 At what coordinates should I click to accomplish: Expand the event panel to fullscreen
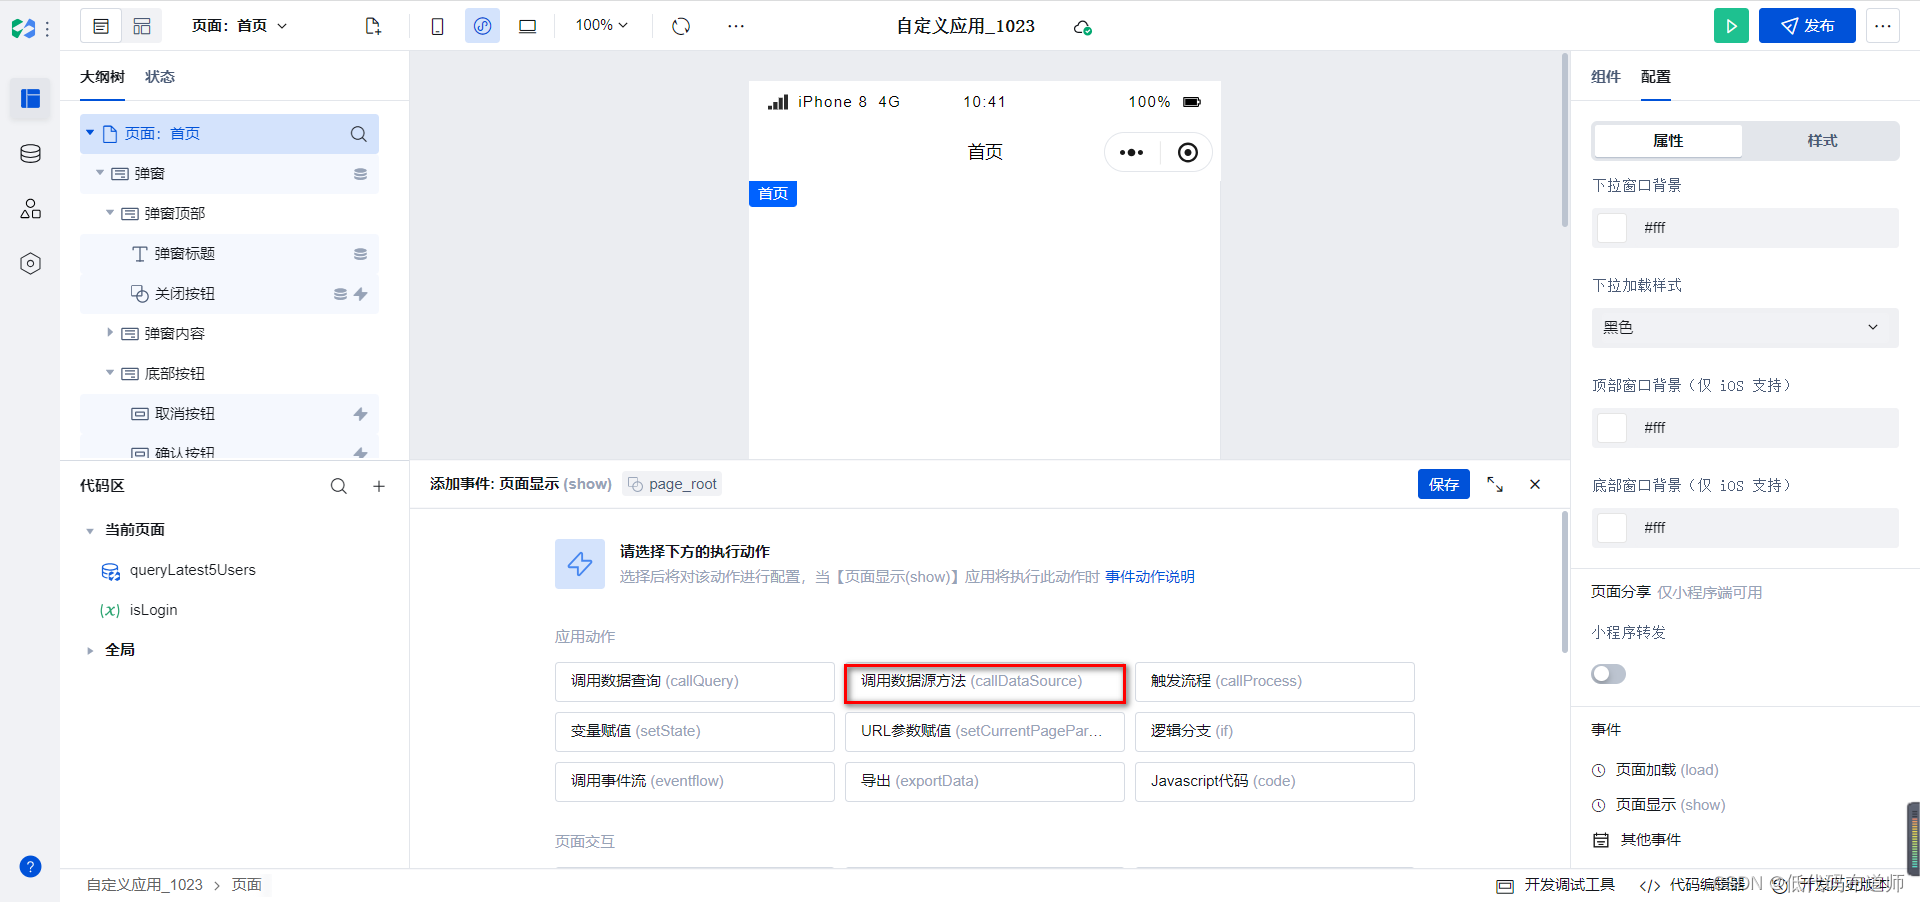pyautogui.click(x=1495, y=484)
